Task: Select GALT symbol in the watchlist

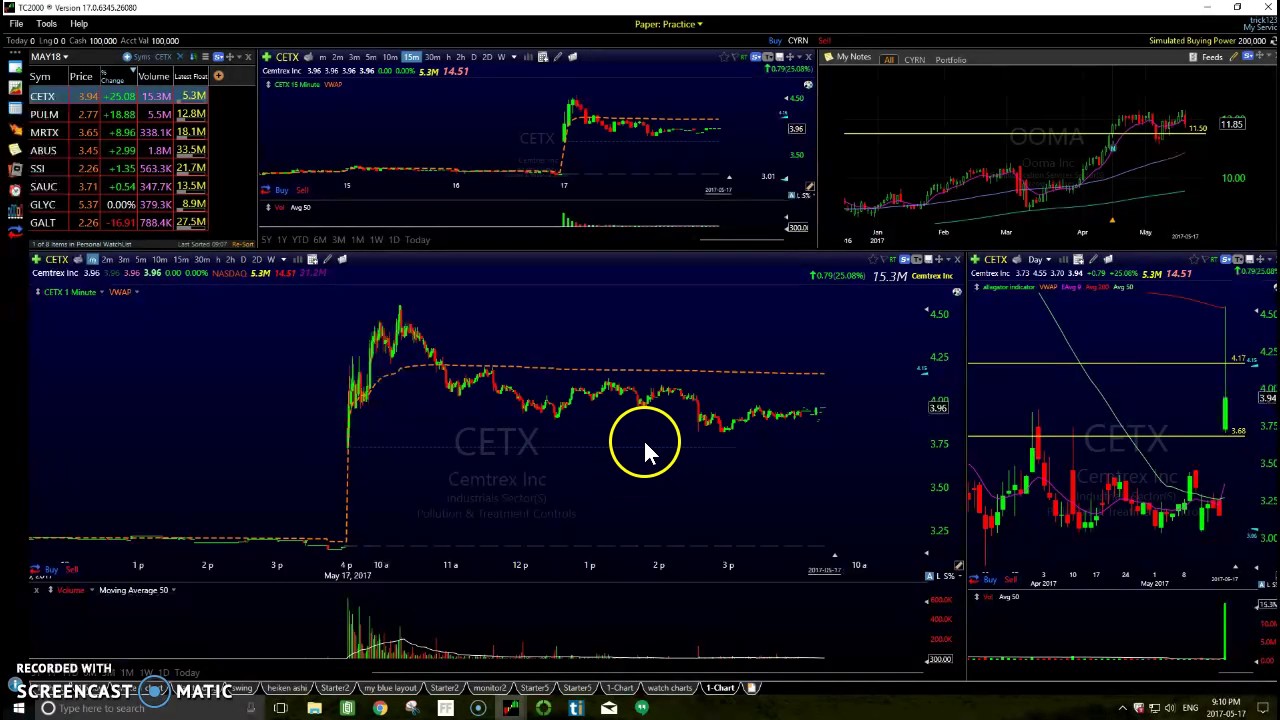Action: click(x=42, y=222)
